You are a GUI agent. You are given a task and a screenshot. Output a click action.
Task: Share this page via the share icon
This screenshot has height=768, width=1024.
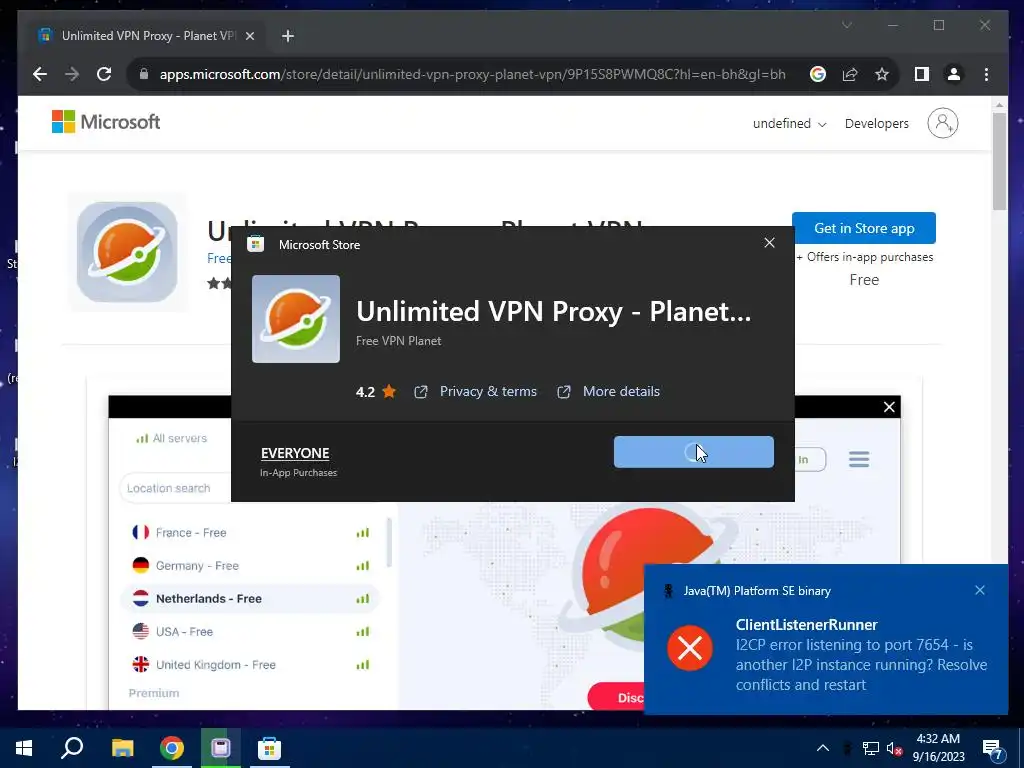pos(850,74)
